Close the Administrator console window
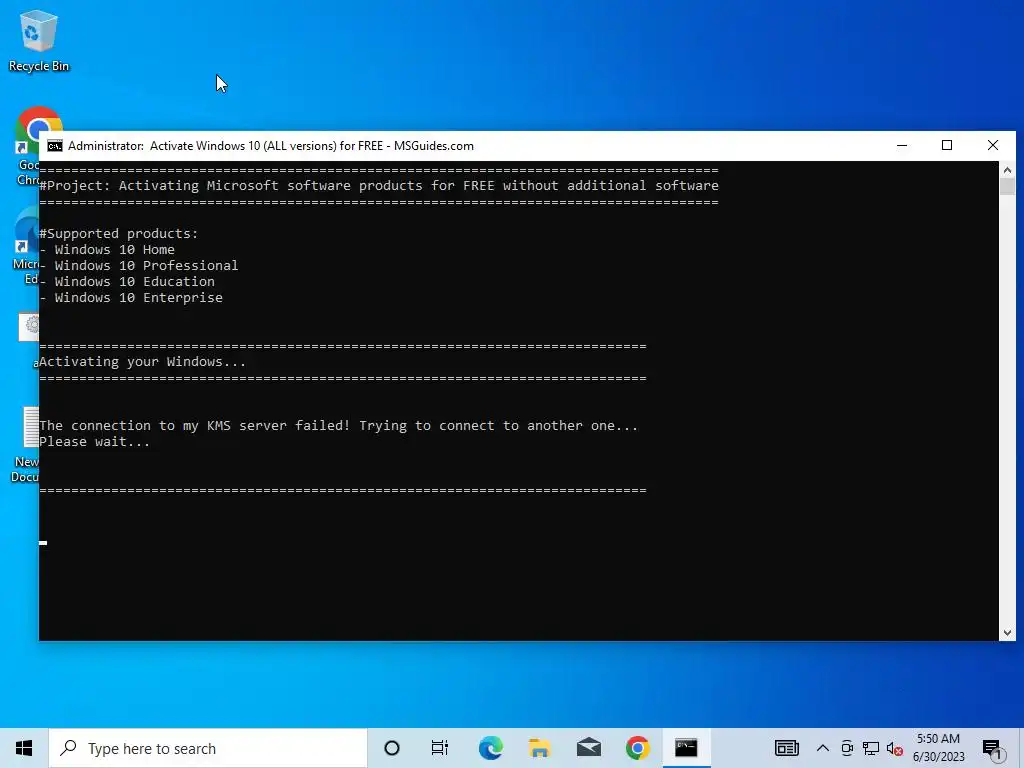Screen dimensions: 1024x768 [x=993, y=146]
